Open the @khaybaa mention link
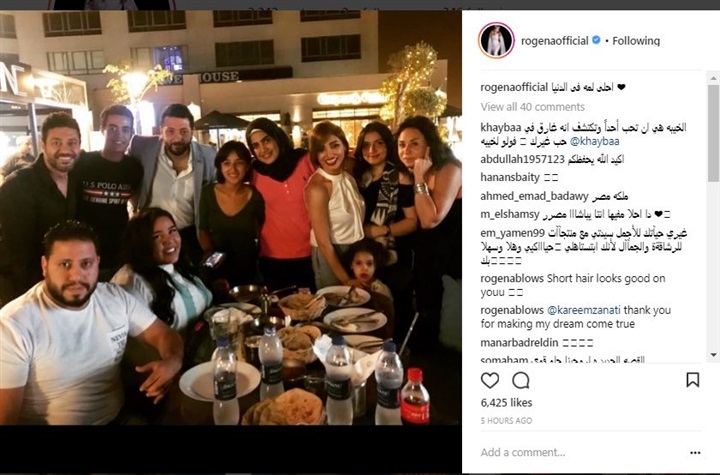This screenshot has height=475, width=720. 594,141
